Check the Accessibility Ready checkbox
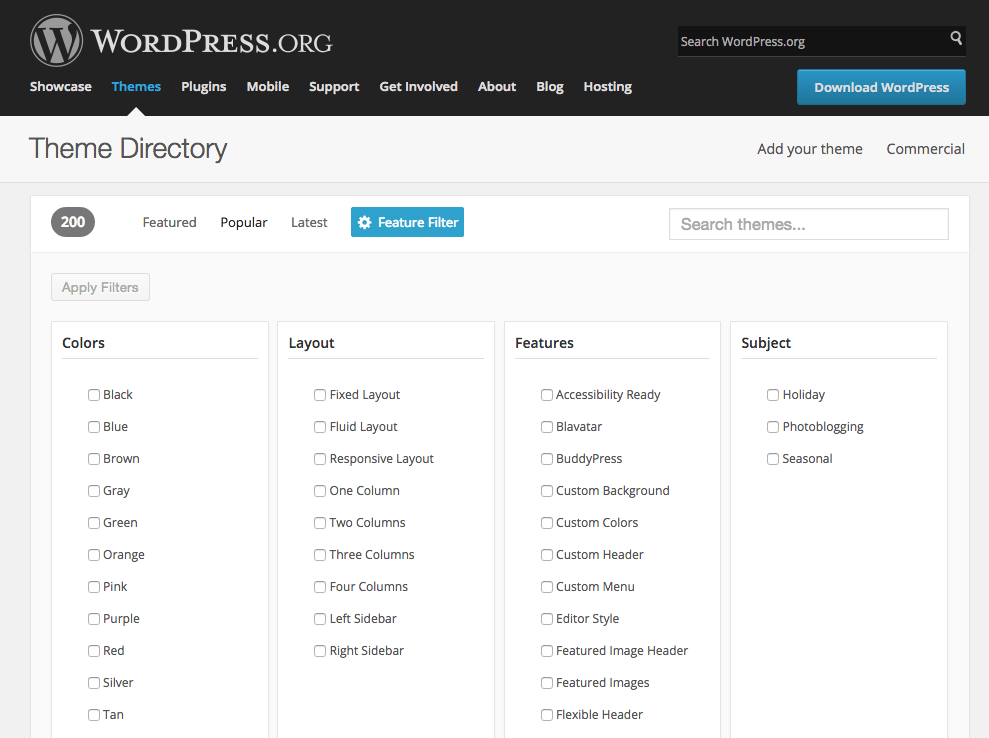This screenshot has width=989, height=738. pos(547,395)
